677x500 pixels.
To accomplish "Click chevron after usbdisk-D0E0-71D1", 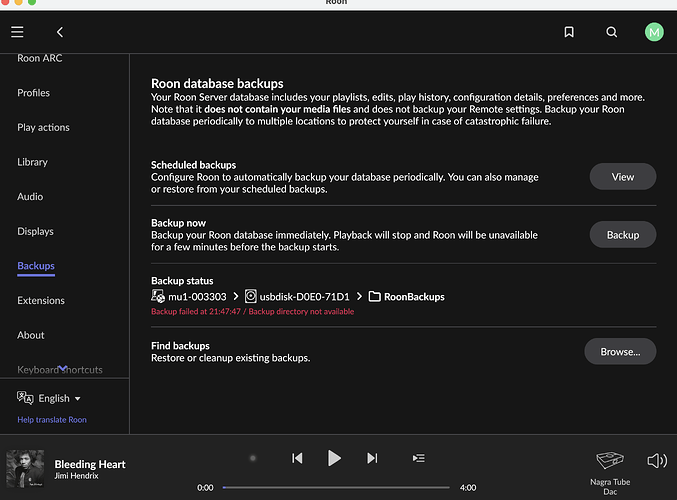I will pyautogui.click(x=359, y=296).
